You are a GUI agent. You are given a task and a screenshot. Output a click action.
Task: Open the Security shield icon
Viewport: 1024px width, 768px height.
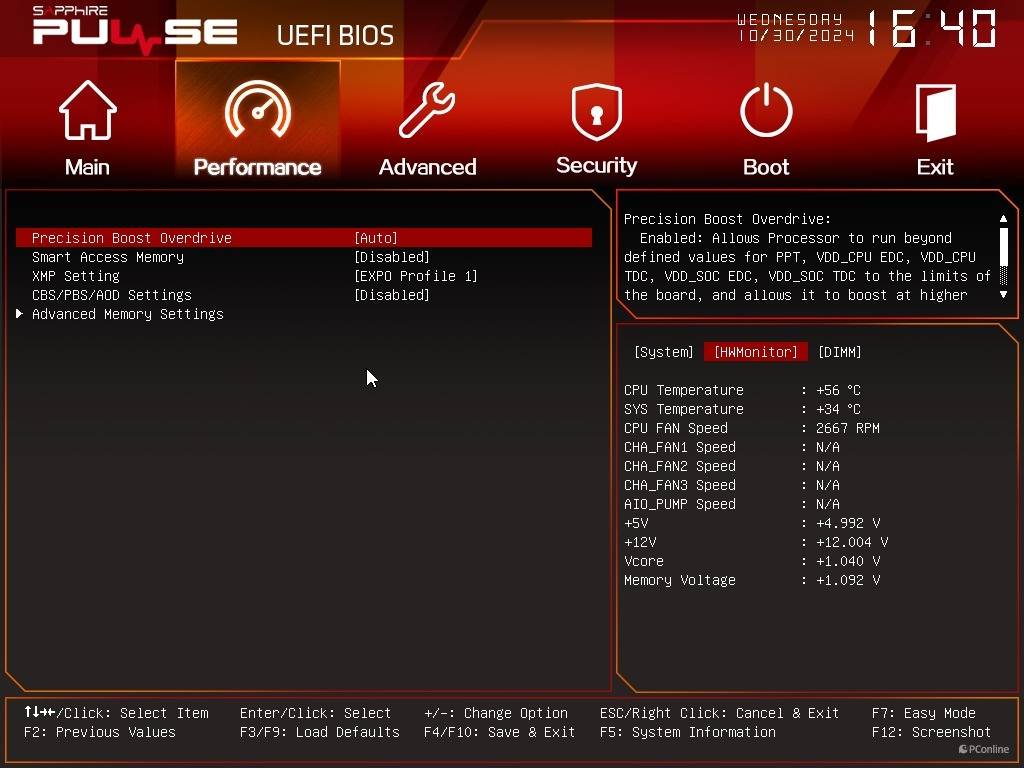tap(596, 112)
